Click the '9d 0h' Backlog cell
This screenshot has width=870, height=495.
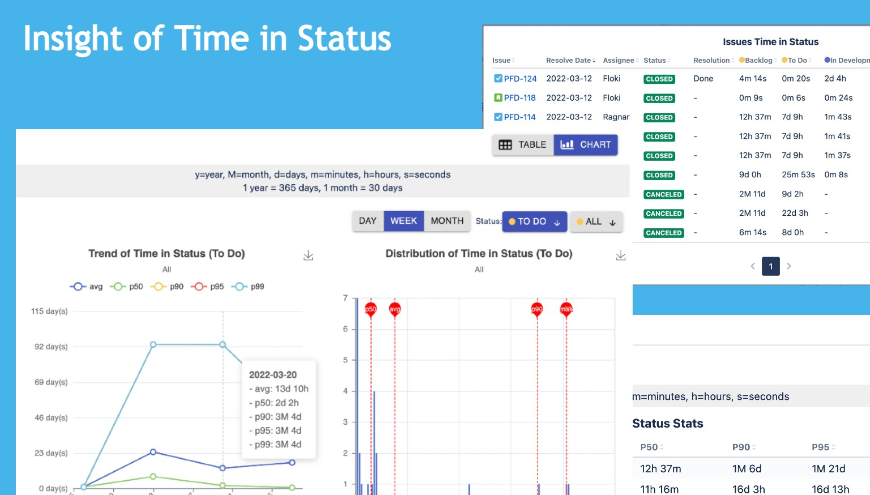(750, 175)
